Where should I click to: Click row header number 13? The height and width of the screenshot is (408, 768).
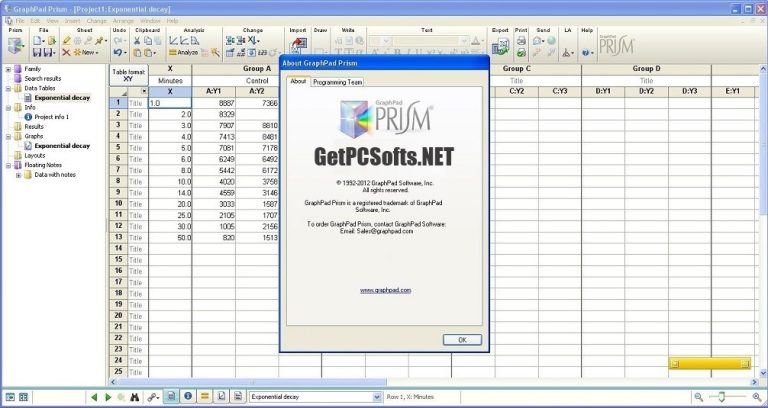[x=118, y=238]
